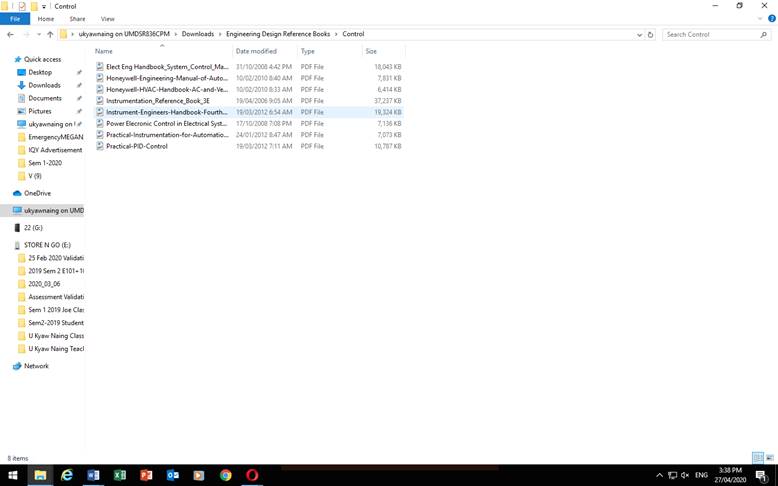
Task: Show hidden system tray icons
Action: click(659, 475)
